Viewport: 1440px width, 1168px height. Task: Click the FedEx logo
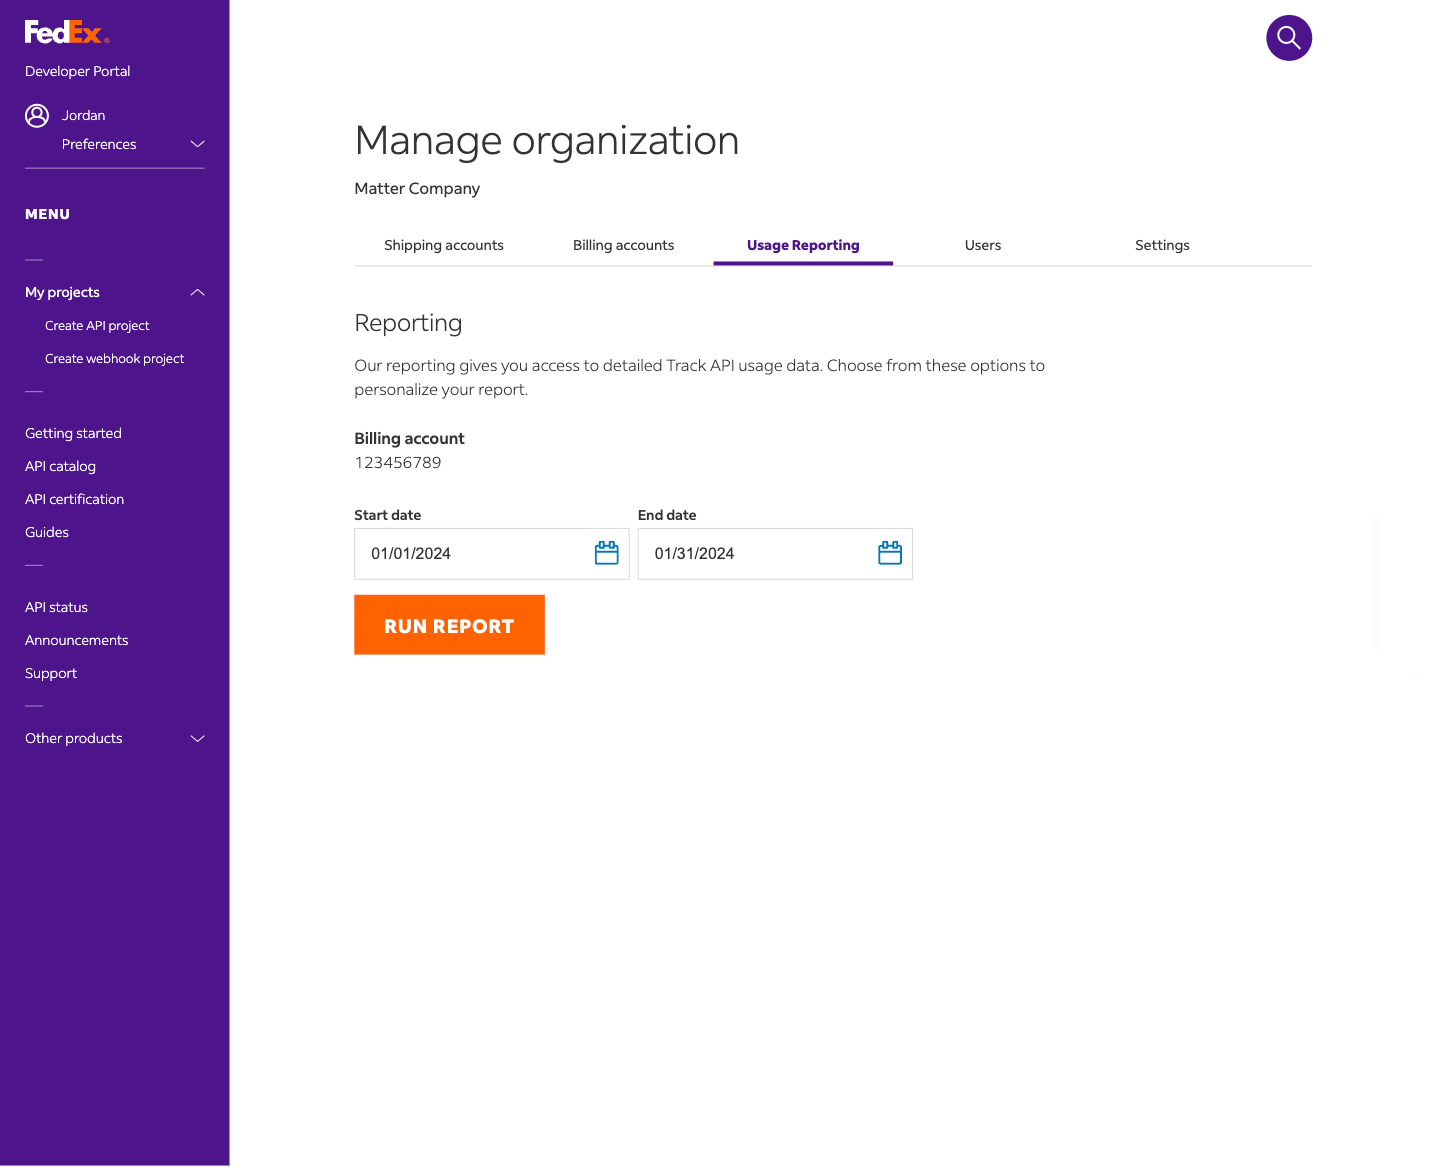pyautogui.click(x=67, y=33)
